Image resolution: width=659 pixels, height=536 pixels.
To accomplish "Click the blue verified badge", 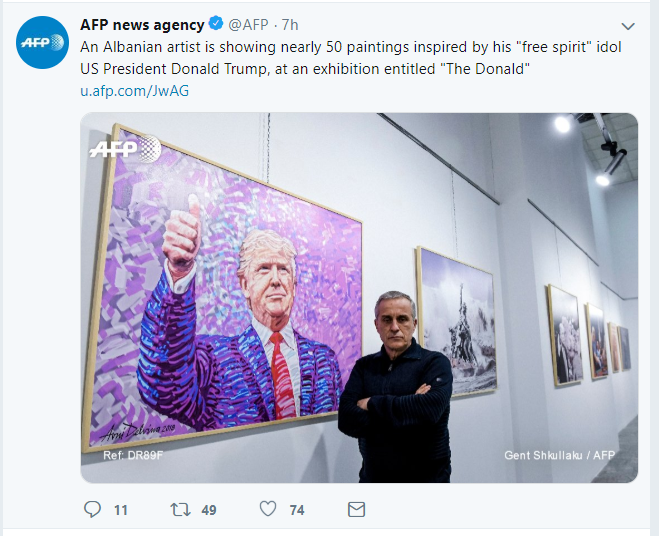I will pos(215,25).
